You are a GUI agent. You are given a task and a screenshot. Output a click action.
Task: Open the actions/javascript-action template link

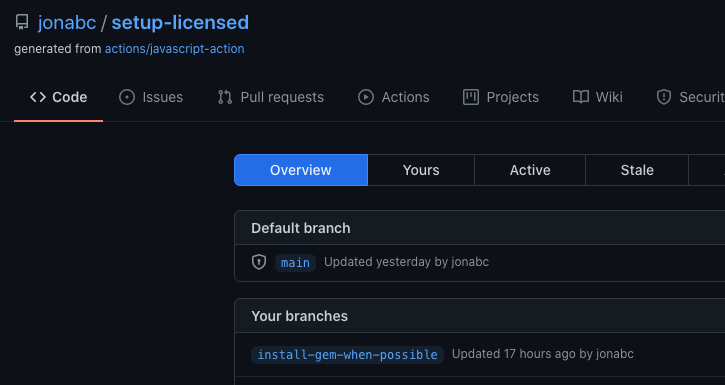click(174, 49)
